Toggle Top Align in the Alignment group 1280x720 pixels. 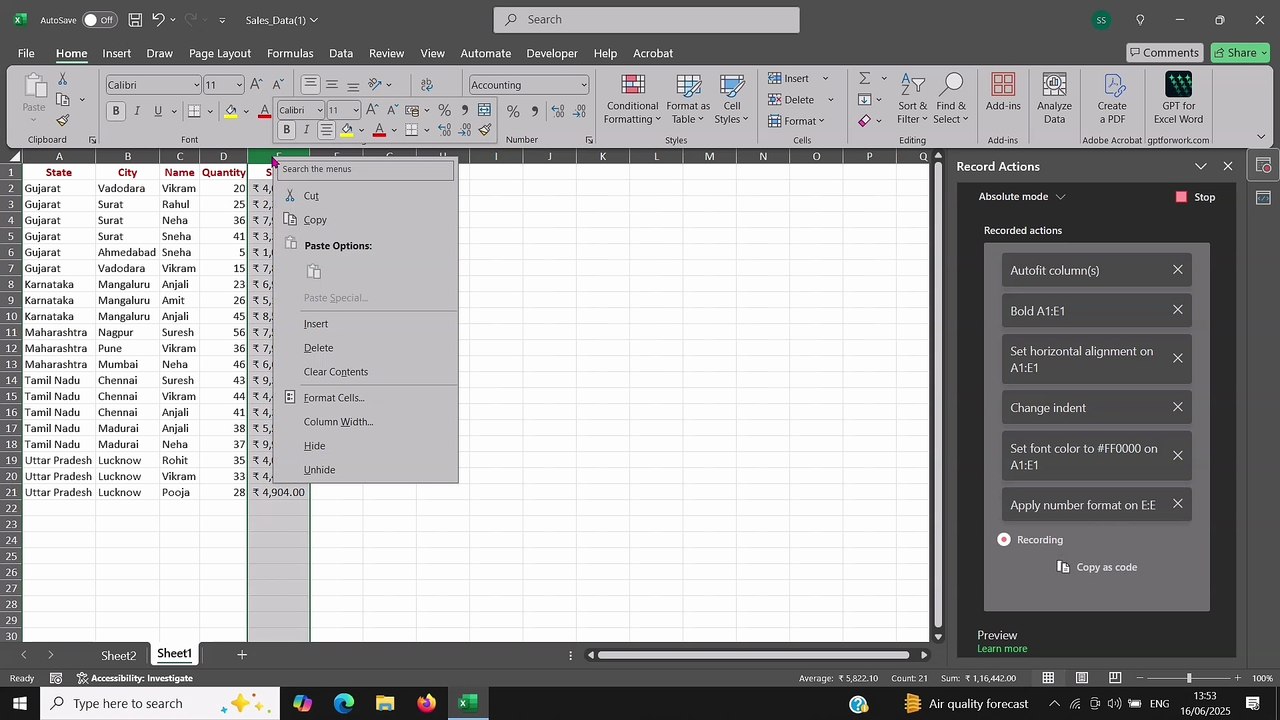[311, 85]
